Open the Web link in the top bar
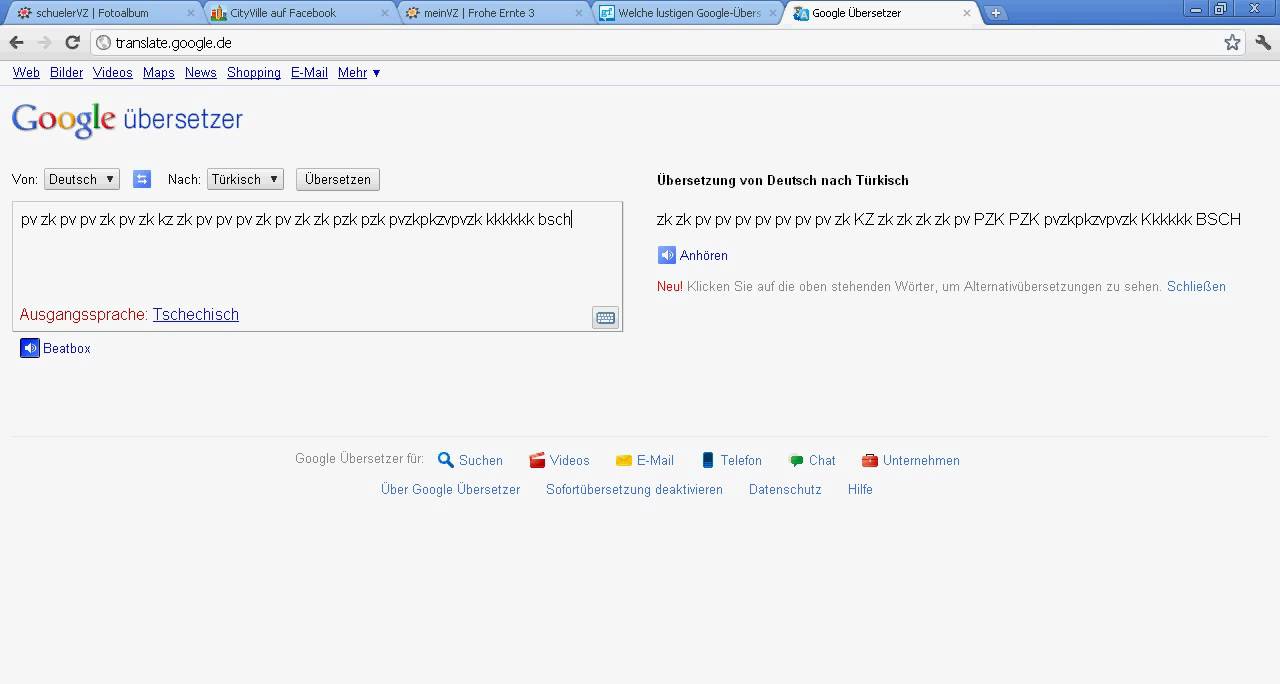 26,72
